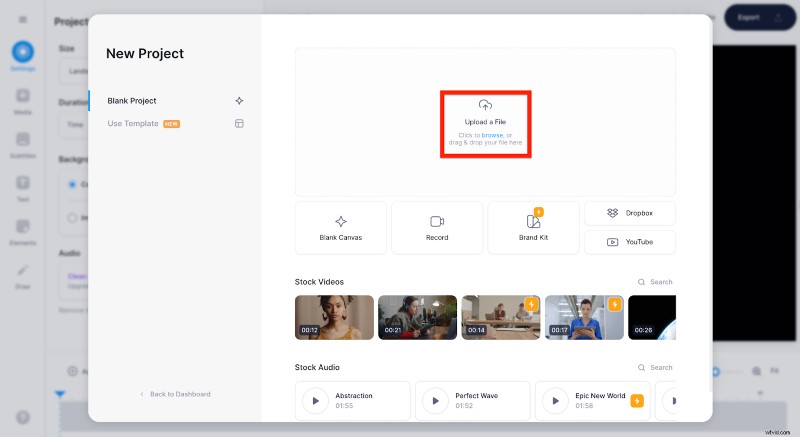Click the YouTube play icon
The width and height of the screenshot is (800, 437).
click(613, 242)
